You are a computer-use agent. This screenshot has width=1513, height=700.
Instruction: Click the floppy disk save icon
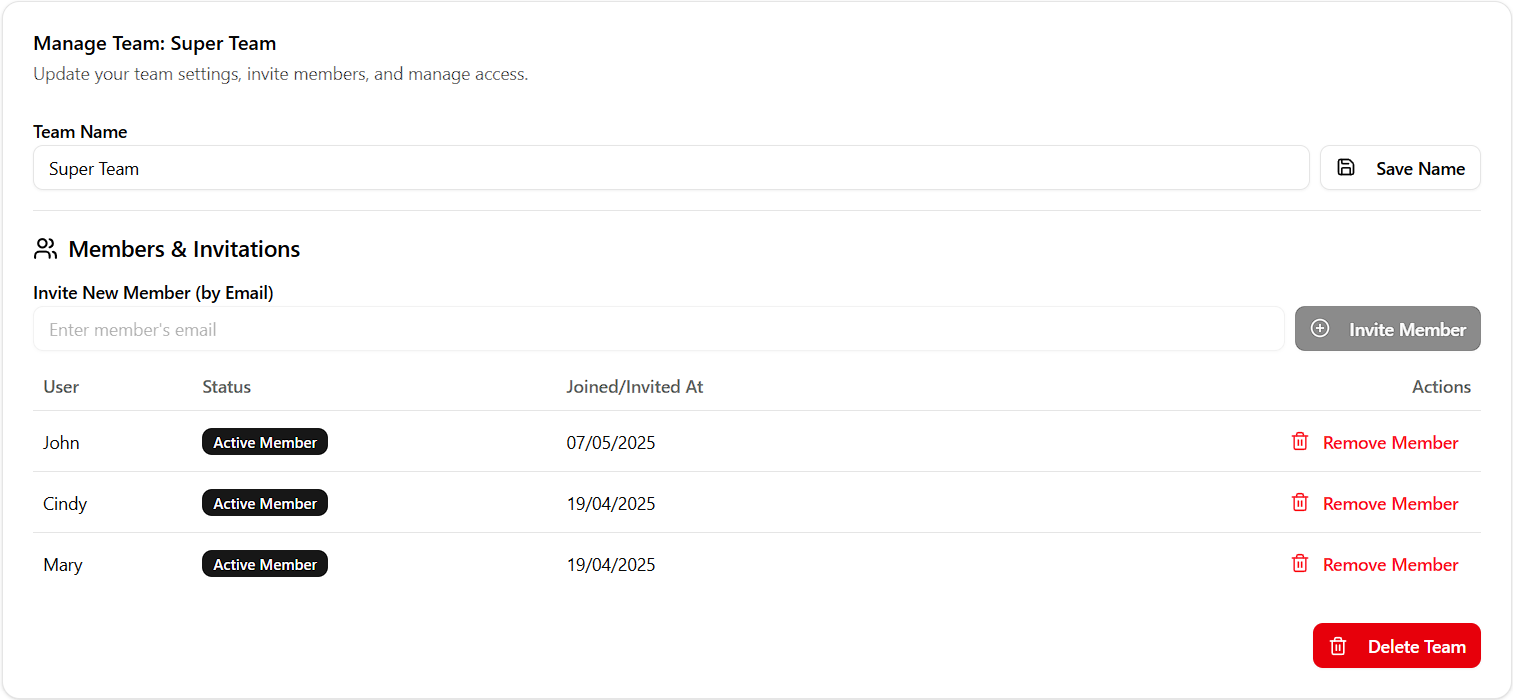(1346, 168)
